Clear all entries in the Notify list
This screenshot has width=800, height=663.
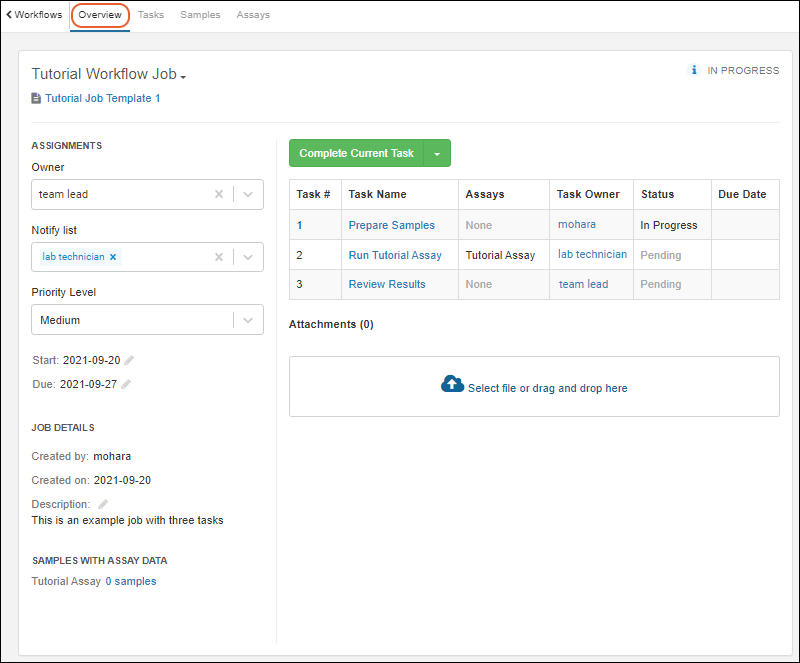[219, 257]
